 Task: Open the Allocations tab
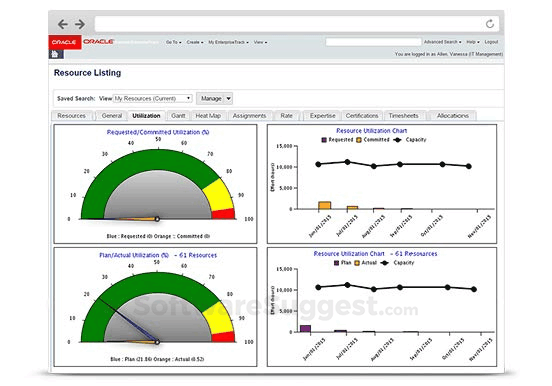[x=453, y=116]
